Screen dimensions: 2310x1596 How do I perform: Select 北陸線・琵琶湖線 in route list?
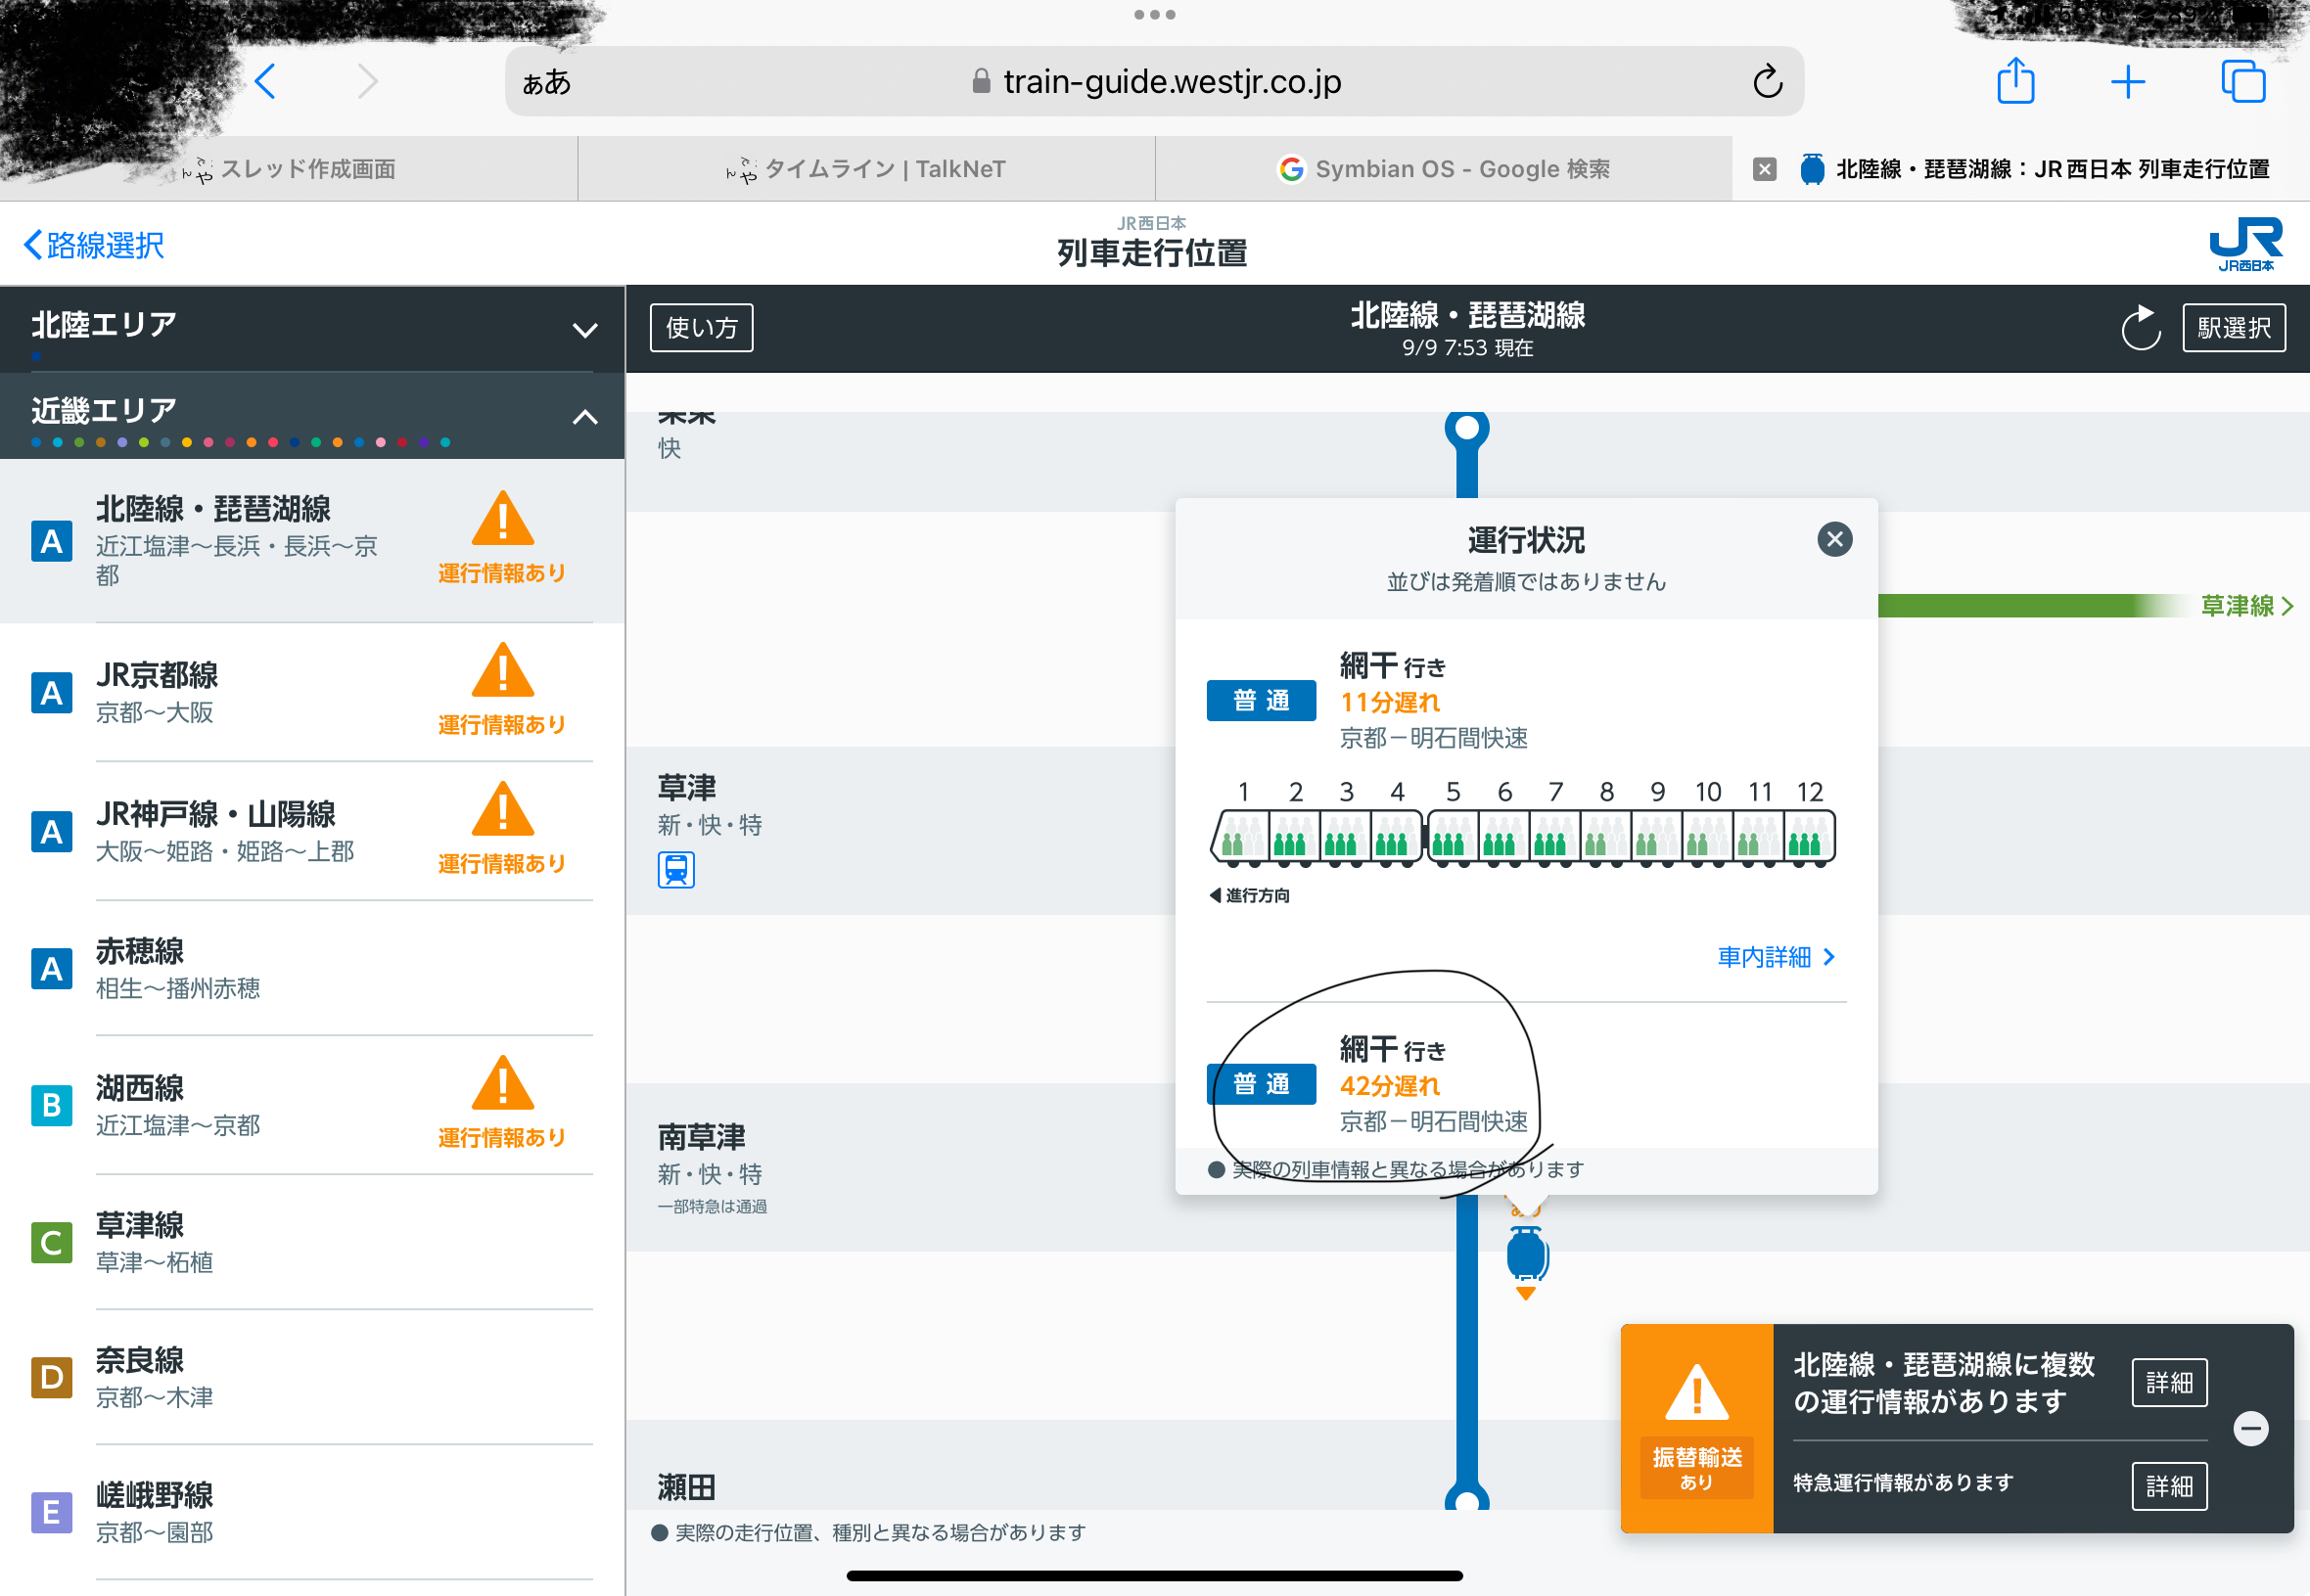(x=312, y=541)
